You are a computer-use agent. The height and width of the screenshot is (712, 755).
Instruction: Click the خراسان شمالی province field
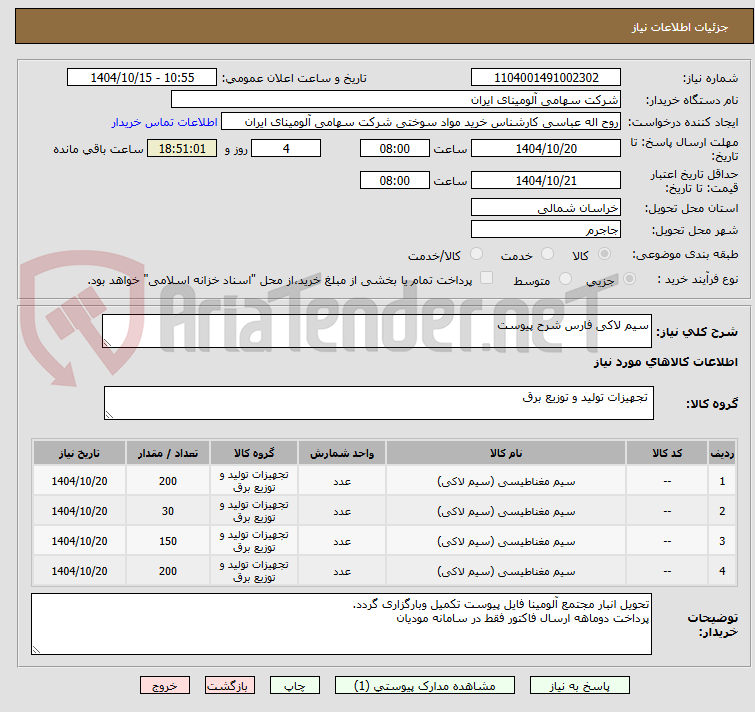point(546,207)
